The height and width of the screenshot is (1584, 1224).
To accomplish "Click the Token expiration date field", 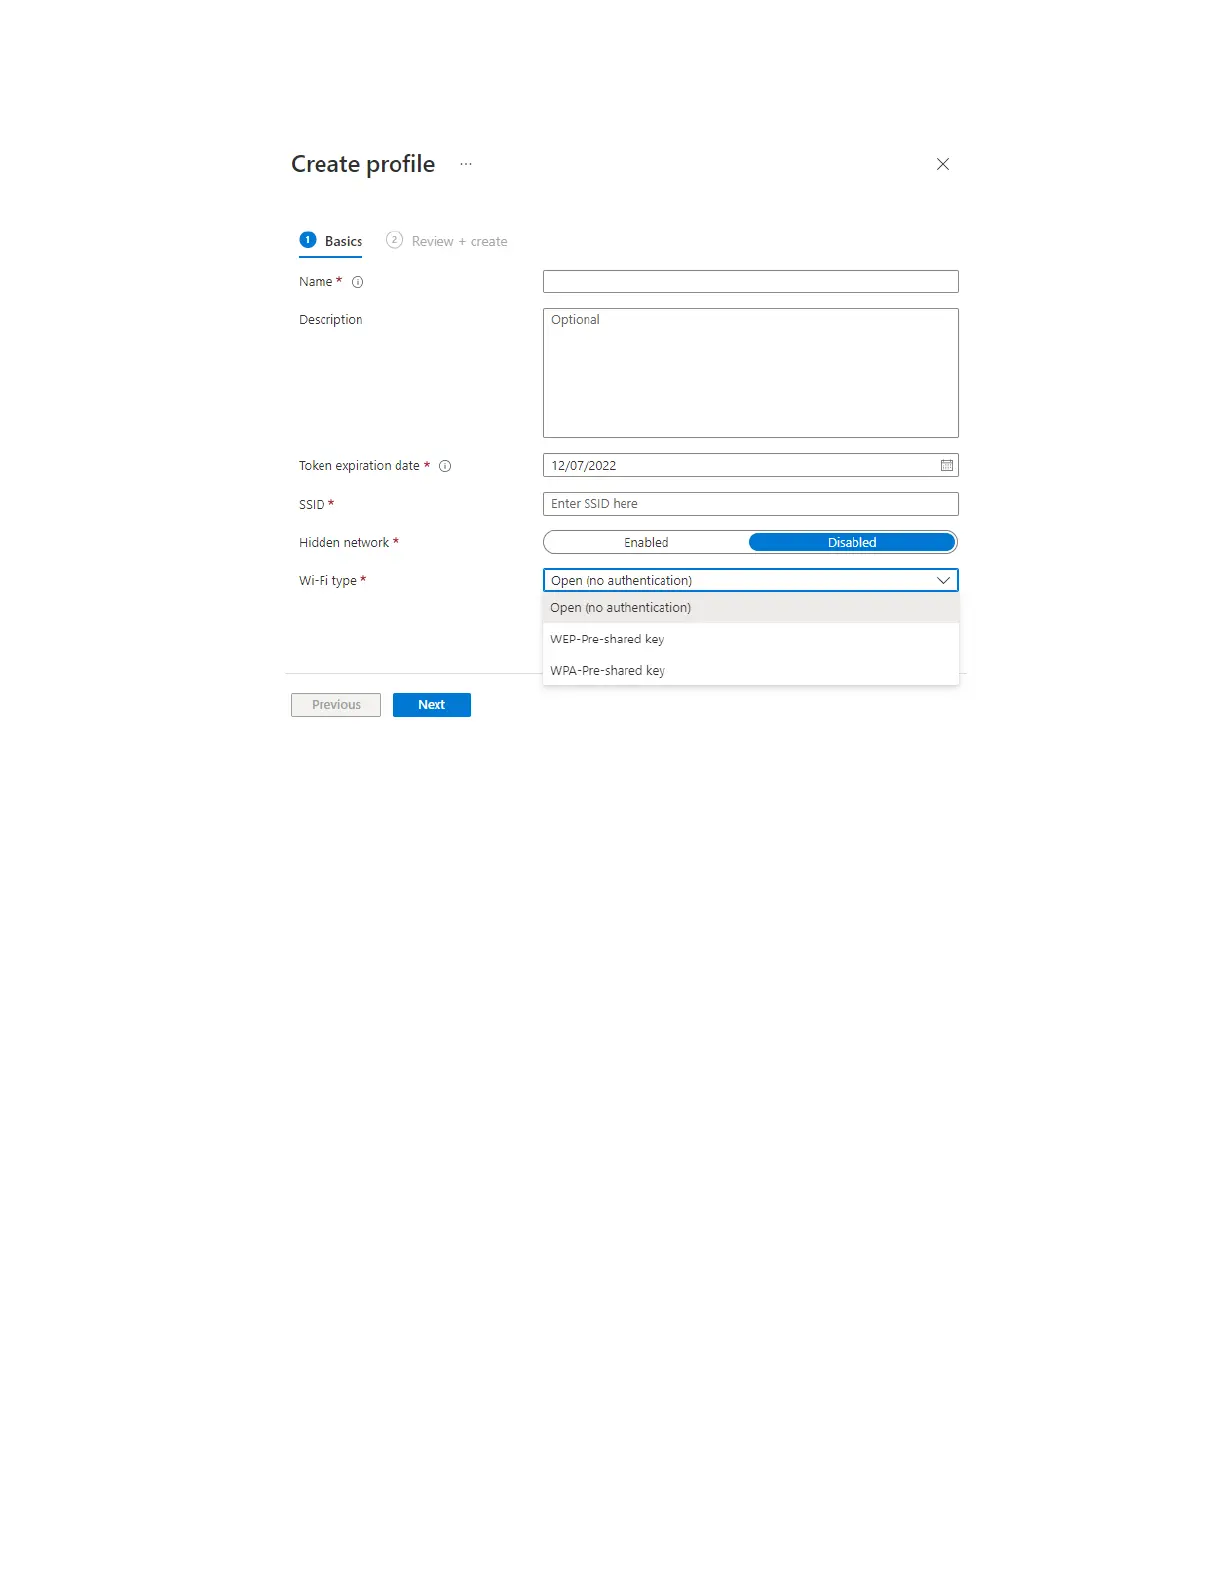I will pyautogui.click(x=751, y=466).
